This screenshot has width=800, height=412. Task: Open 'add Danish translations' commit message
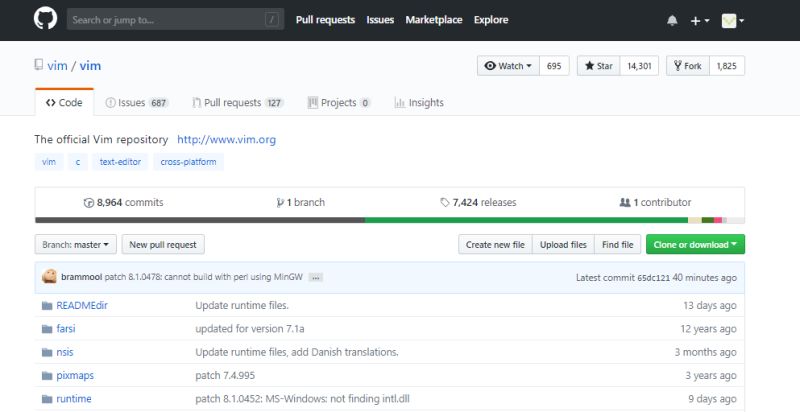pyautogui.click(x=297, y=352)
